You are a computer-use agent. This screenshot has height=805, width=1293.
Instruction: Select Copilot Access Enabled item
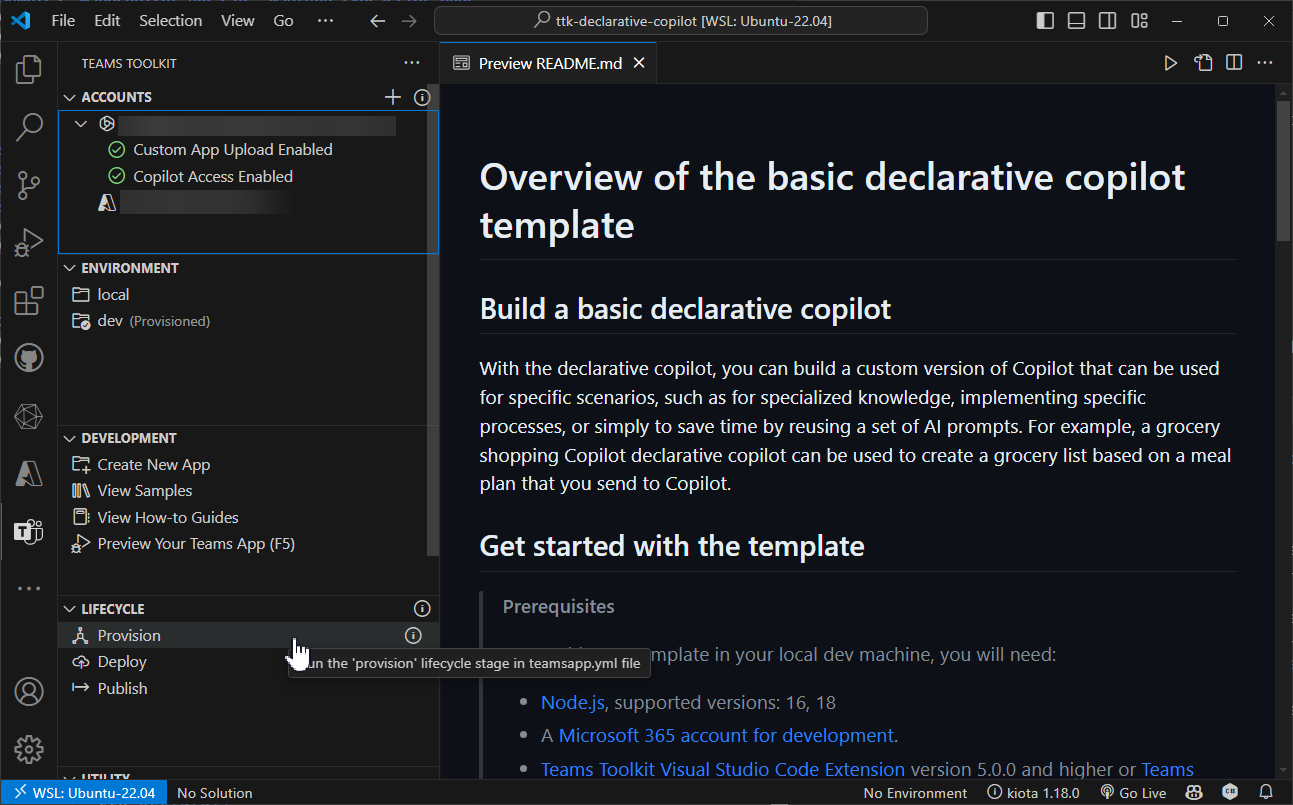(x=248, y=177)
